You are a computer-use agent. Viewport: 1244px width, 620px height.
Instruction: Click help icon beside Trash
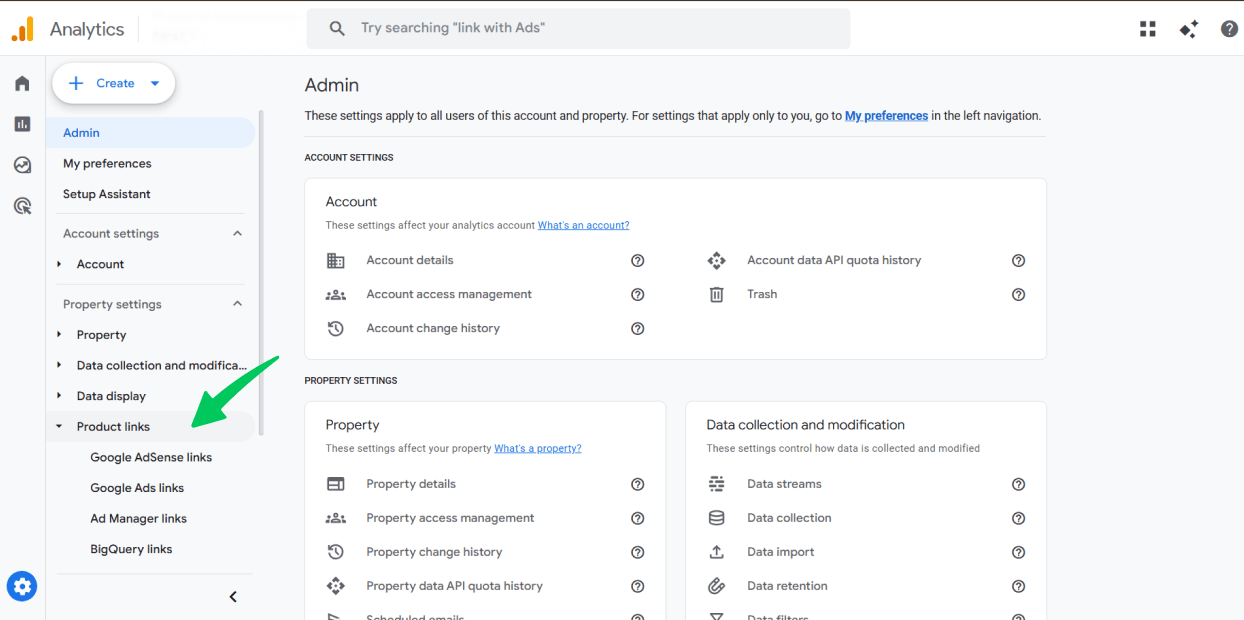1019,295
